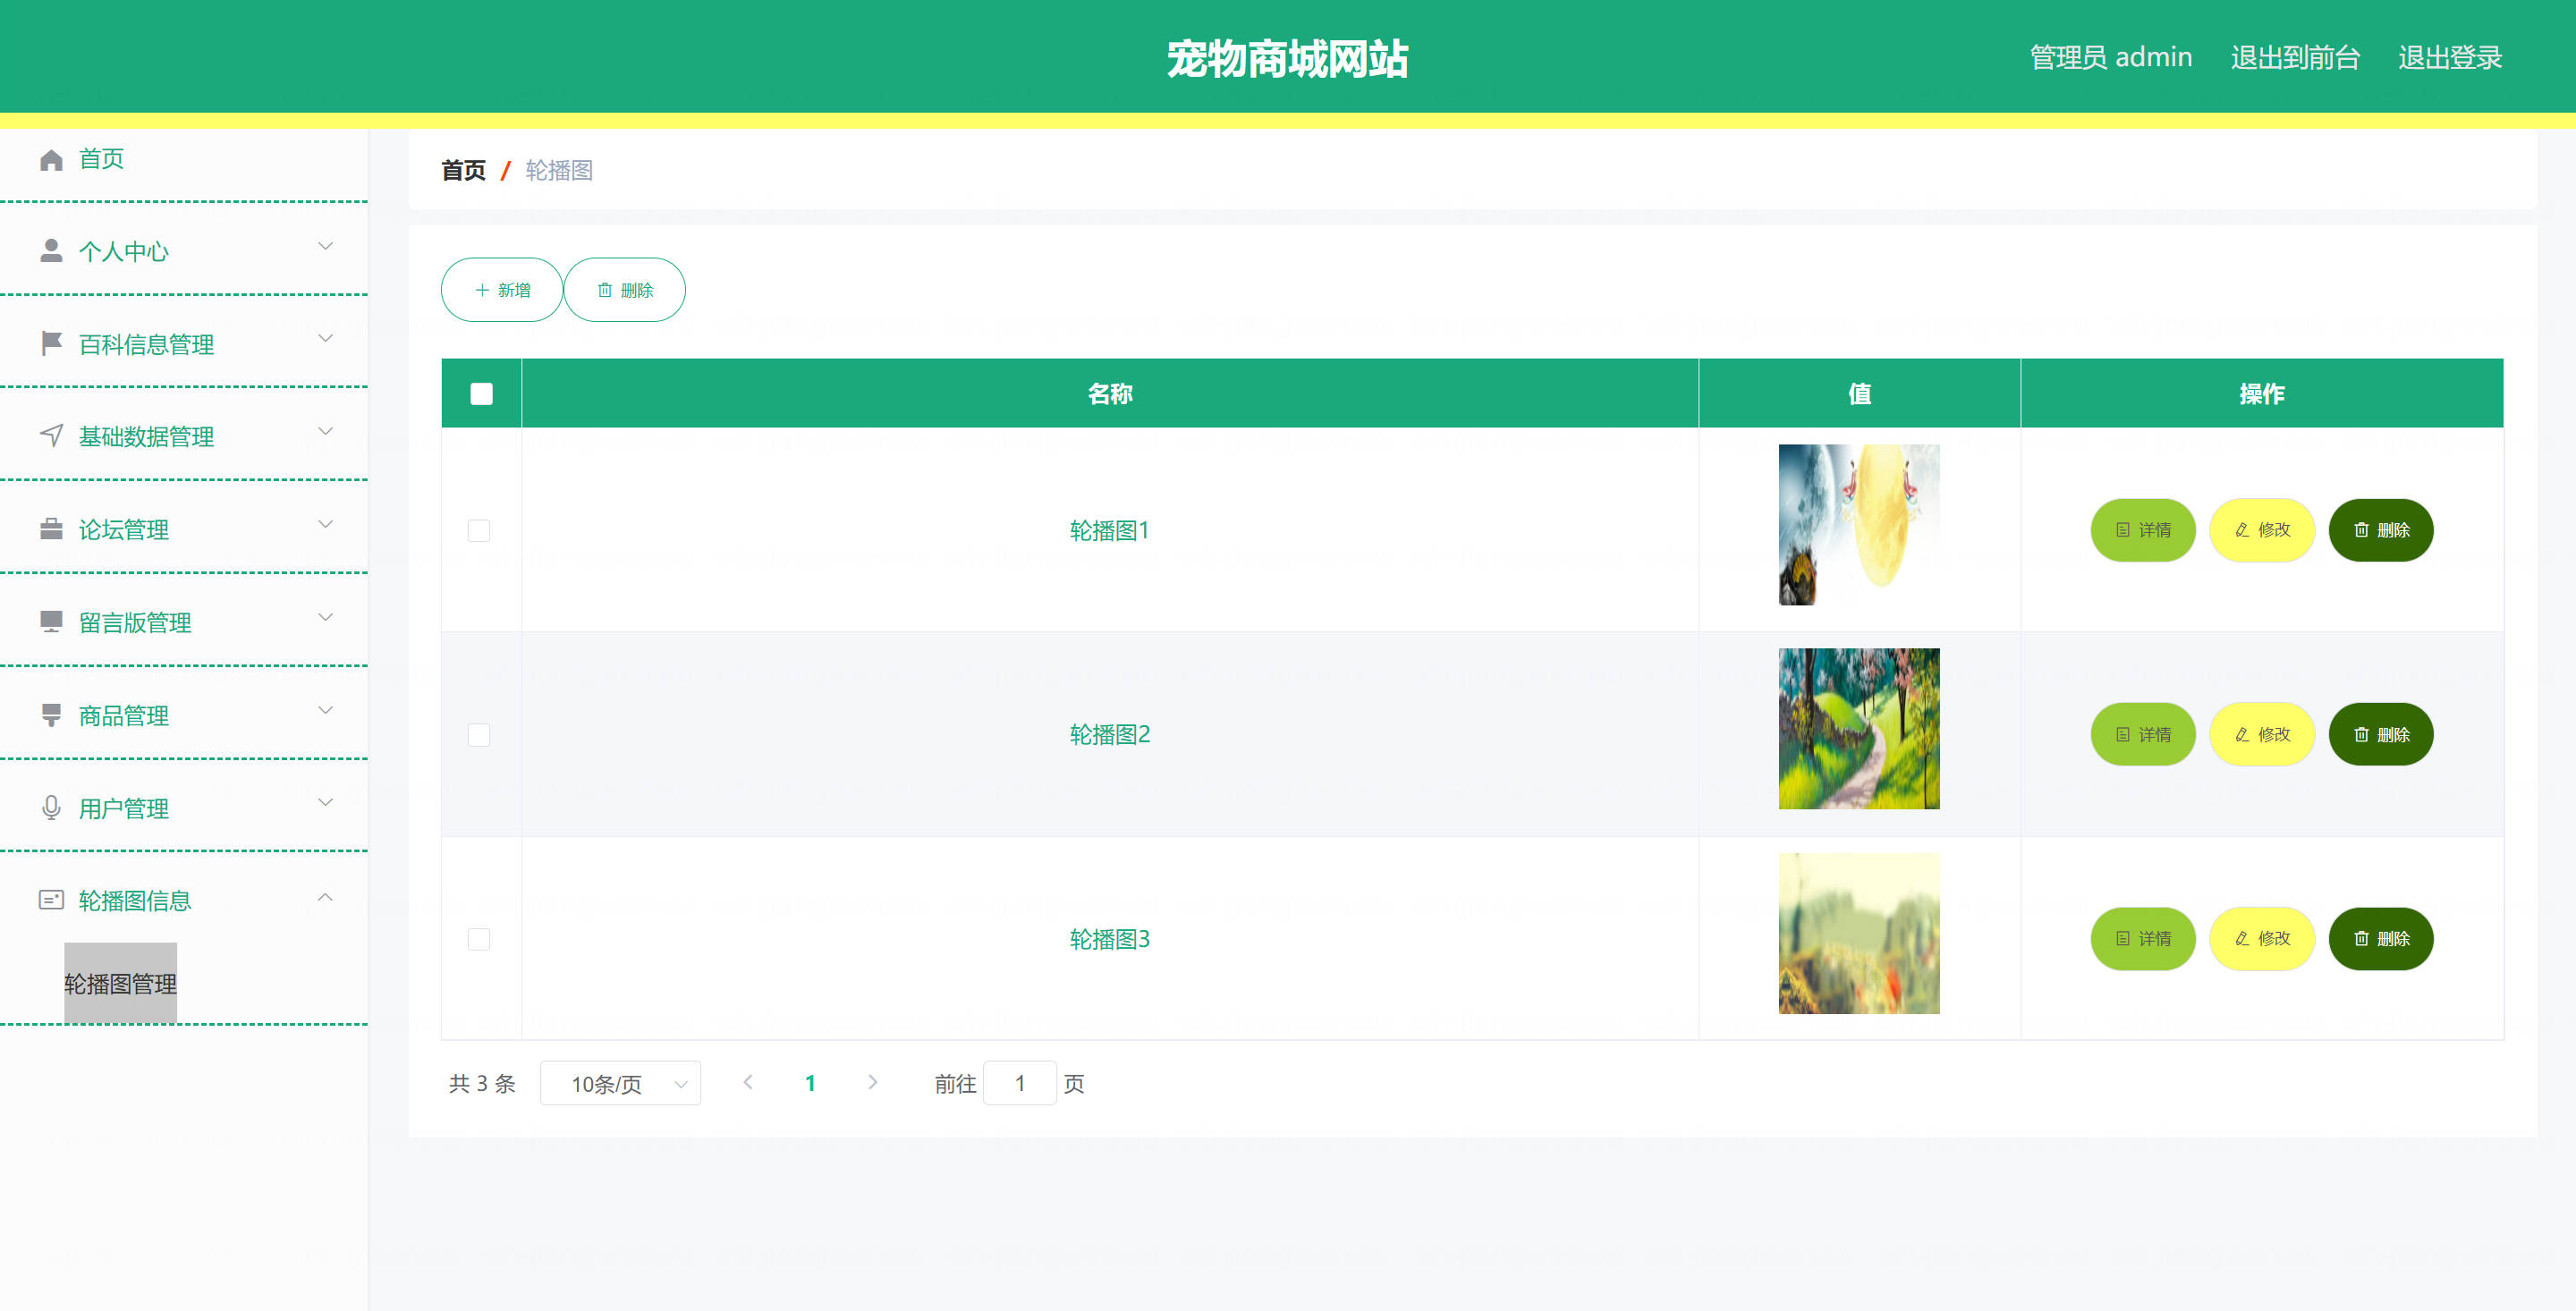Click the home icon in the sidebar

click(51, 160)
